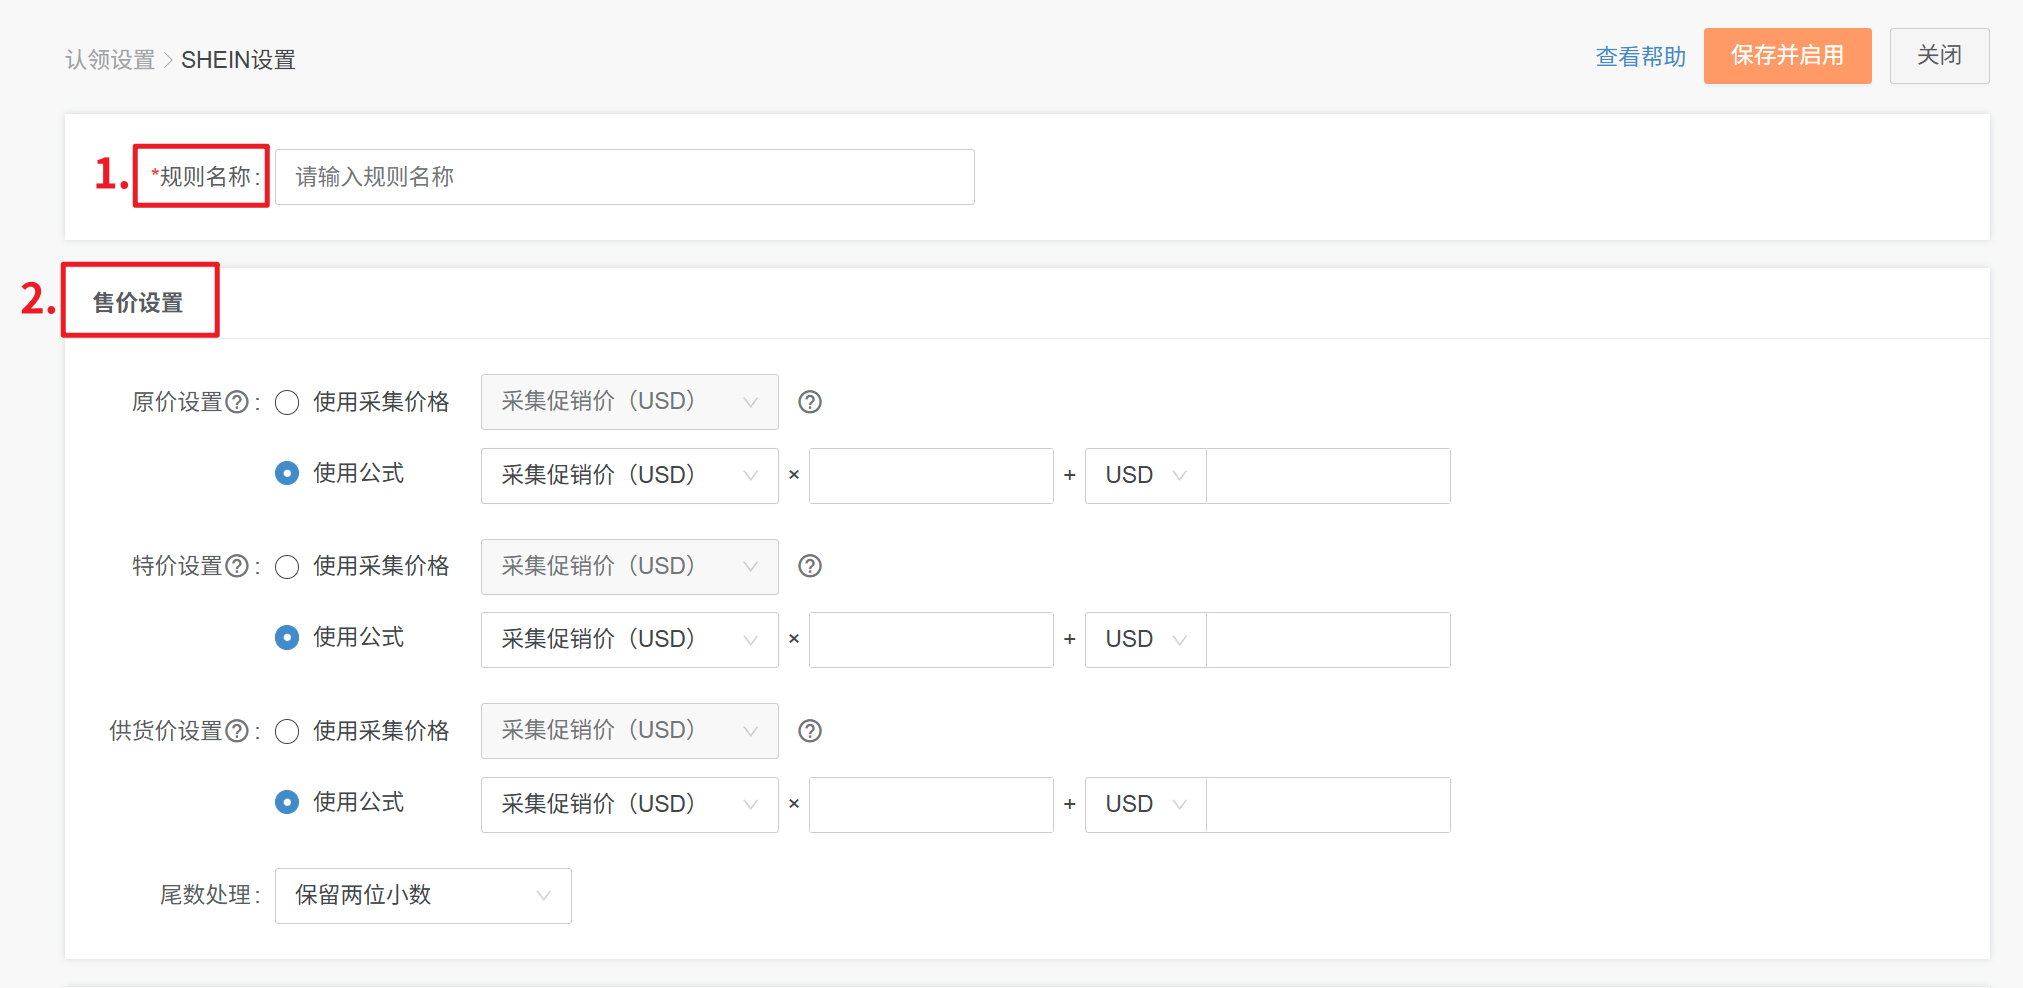The height and width of the screenshot is (988, 2023).
Task: Open 原价 formula 采集促销价 dropdown
Action: click(x=629, y=475)
